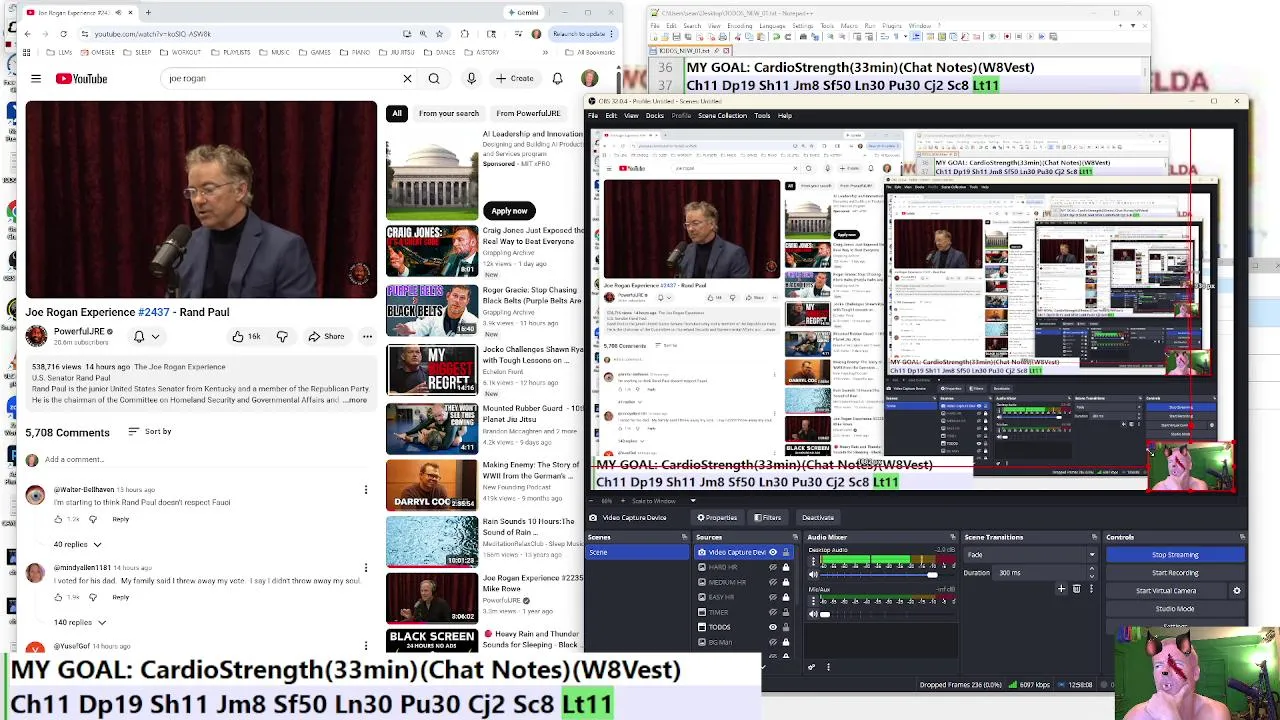
Task: Open Jocko Challenges Shawn Ryan video thumbnail
Action: (432, 369)
